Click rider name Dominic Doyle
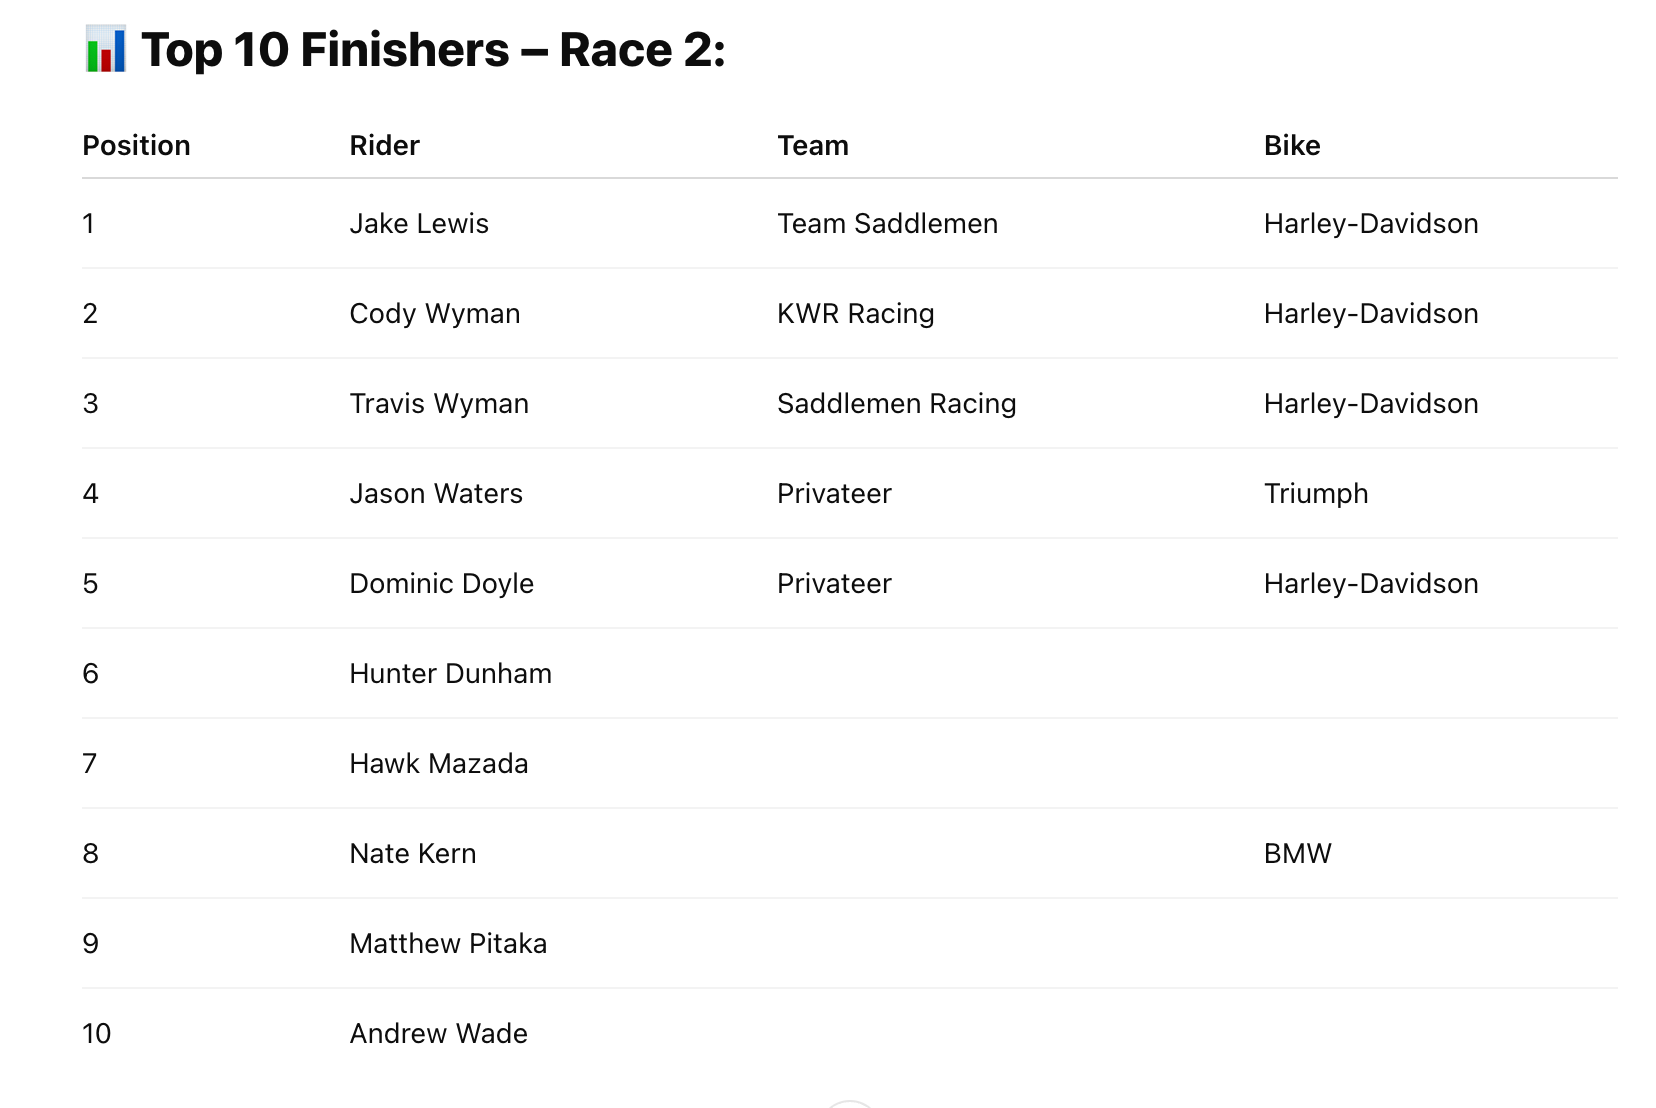 point(442,584)
